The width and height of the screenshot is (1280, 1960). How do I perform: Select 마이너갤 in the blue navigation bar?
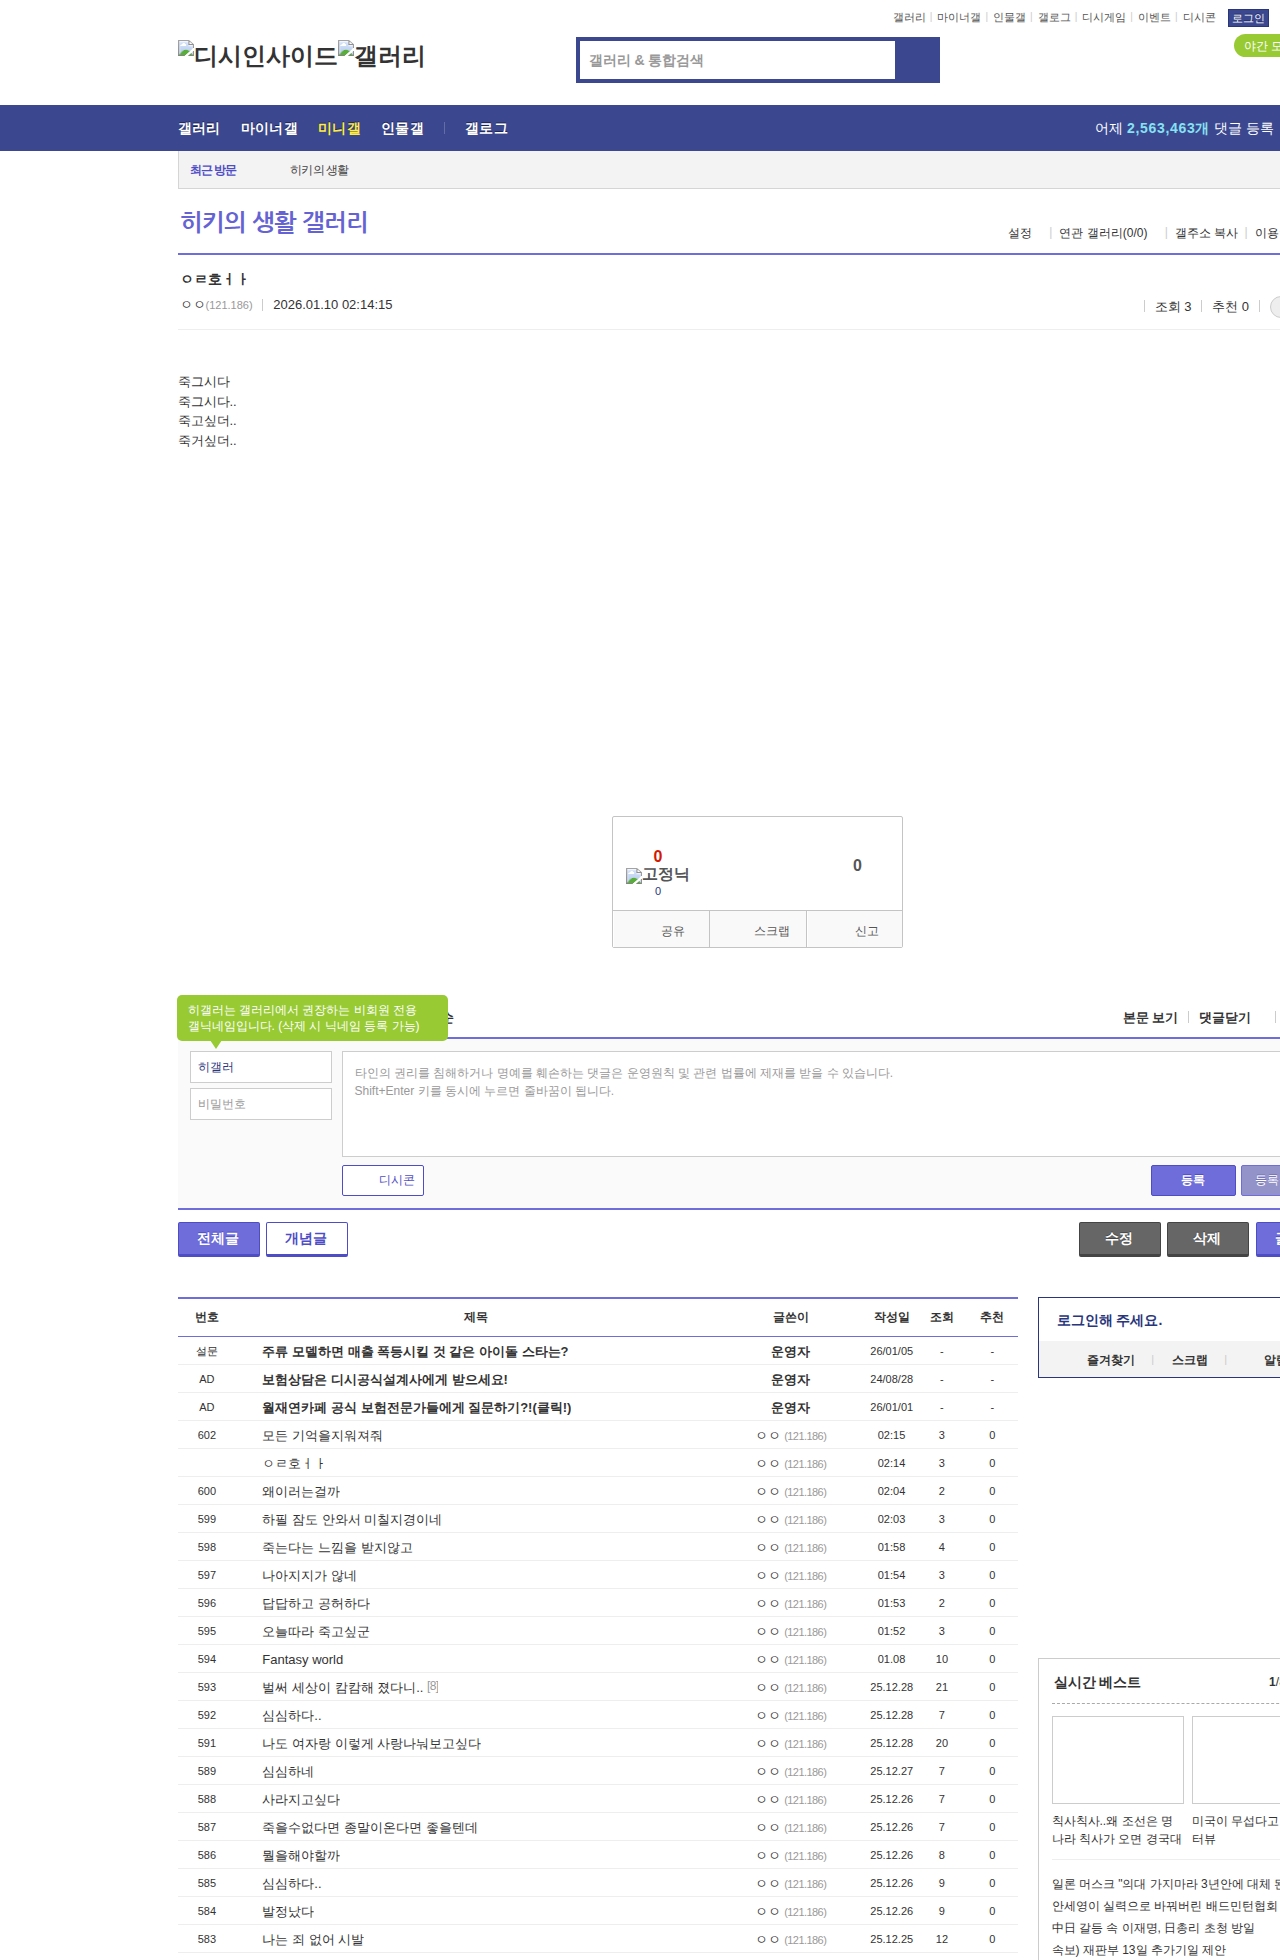pos(269,128)
